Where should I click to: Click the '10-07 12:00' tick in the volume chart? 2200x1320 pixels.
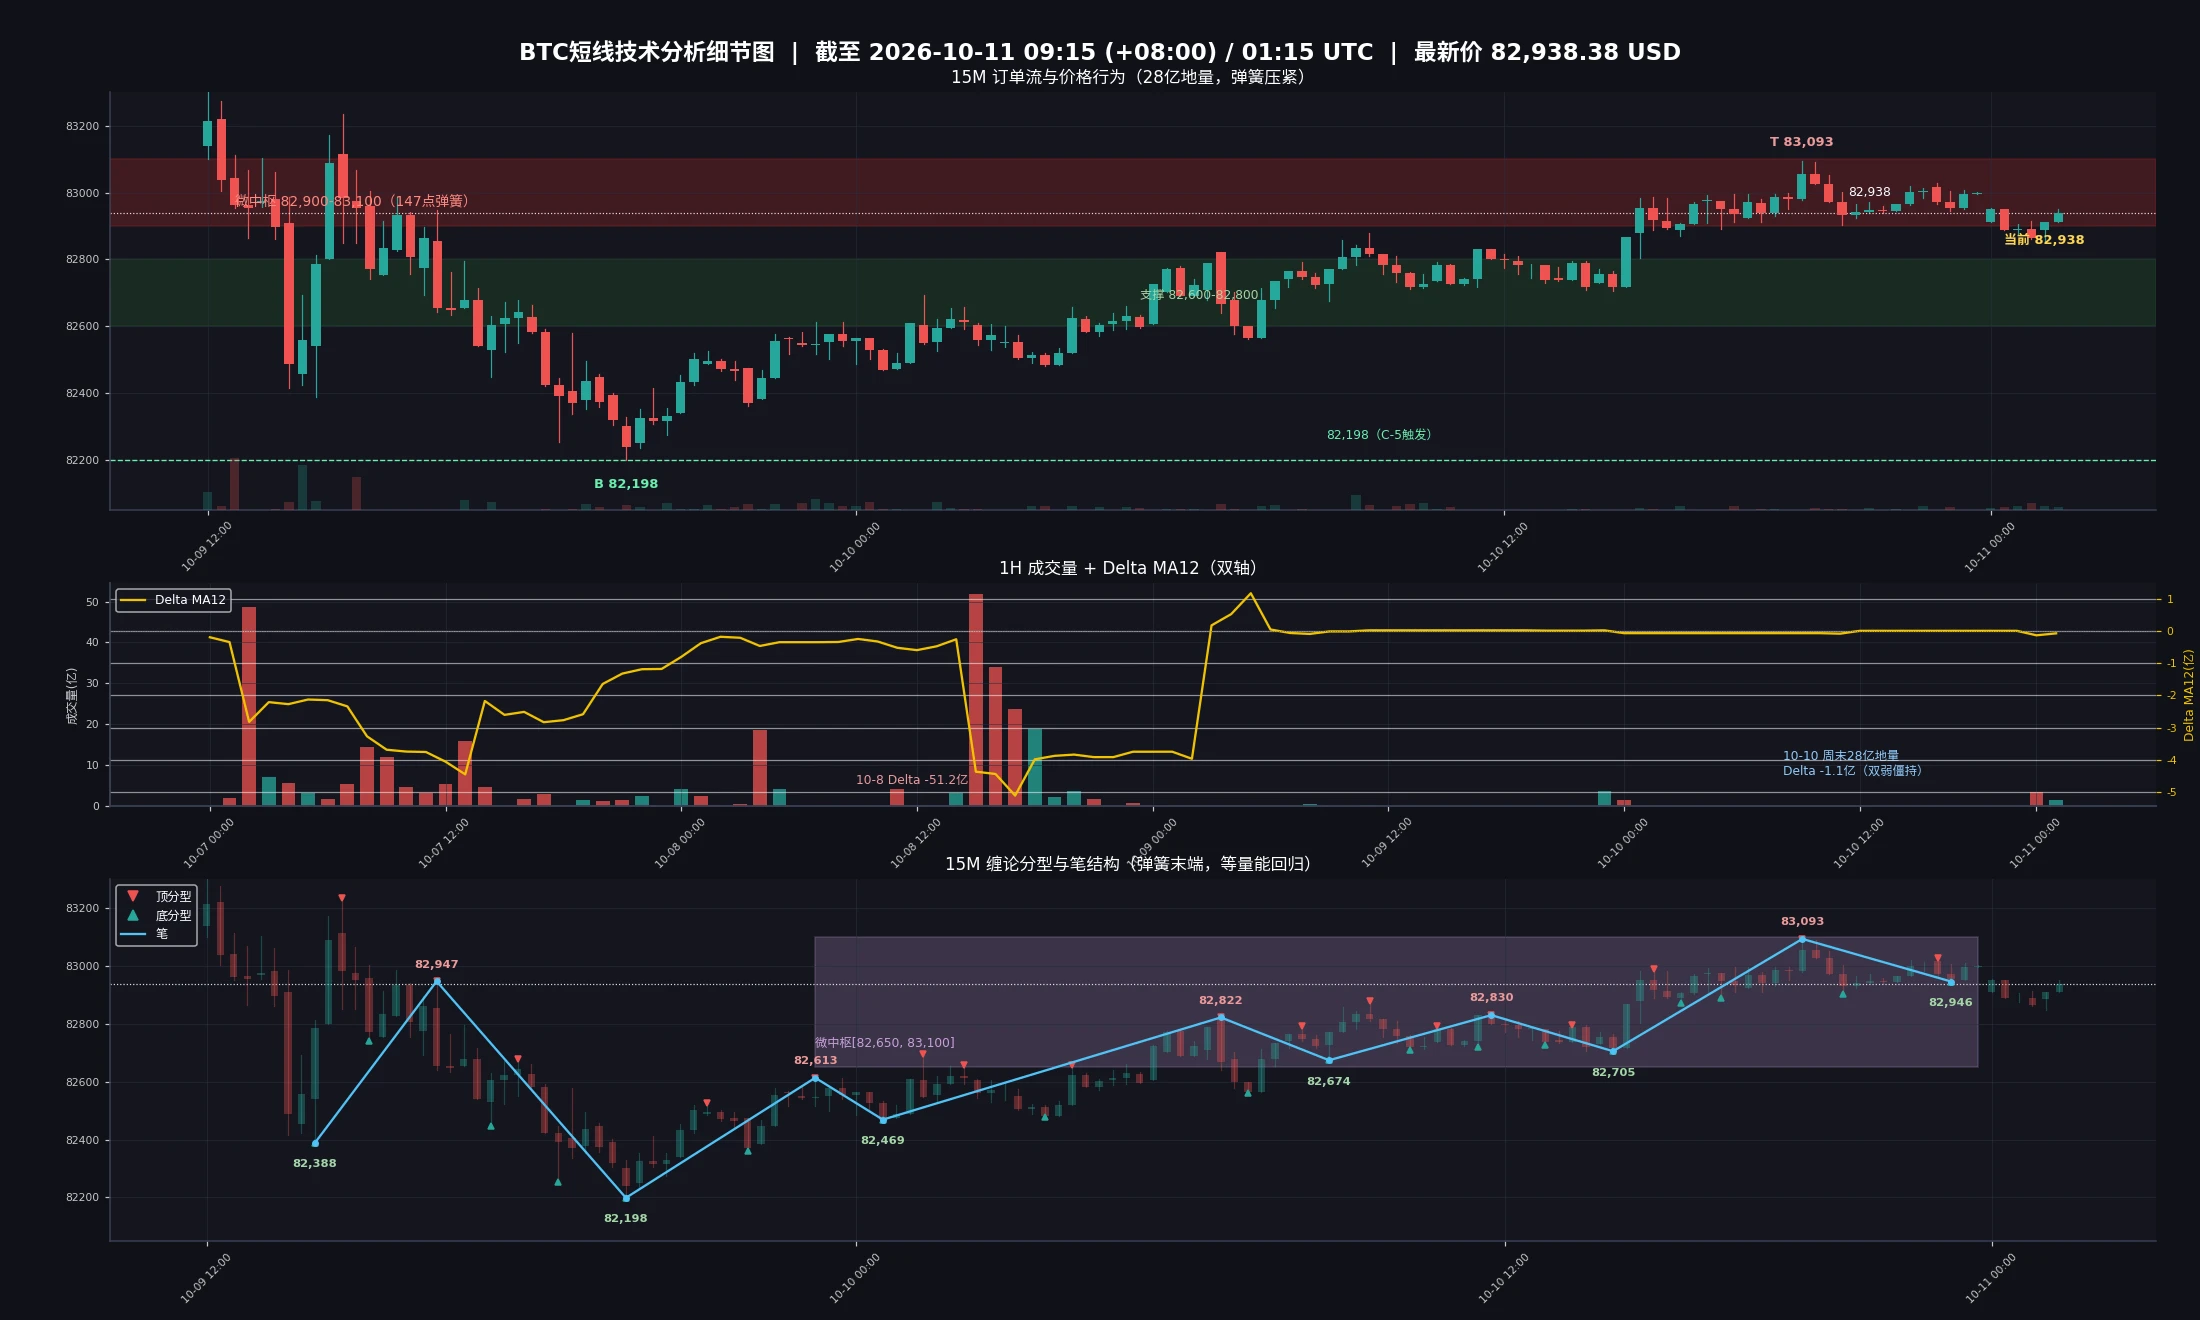pyautogui.click(x=443, y=844)
